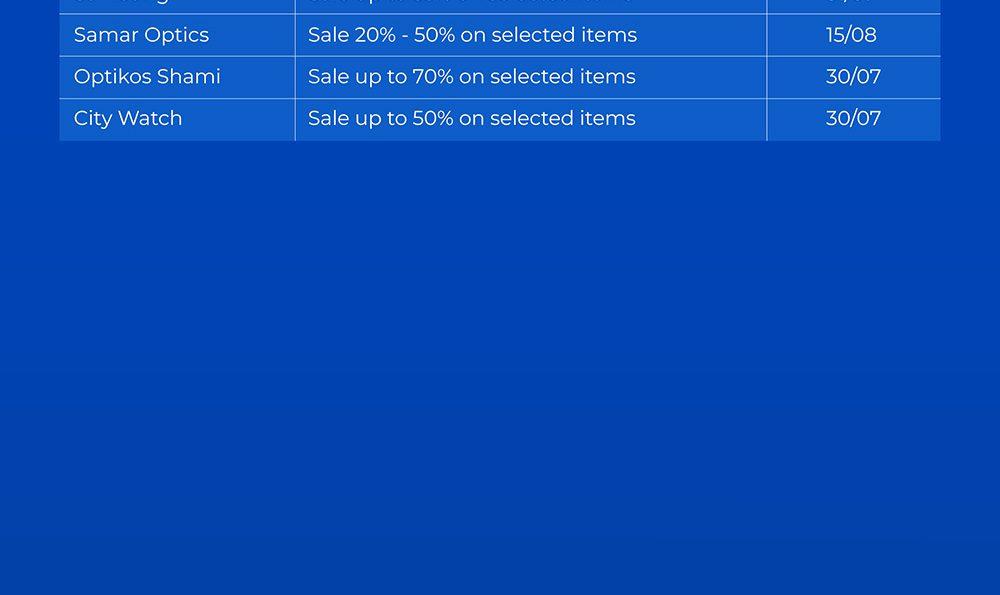Click the word "Shami" in Optikos Shami
The image size is (1000, 595).
[x=189, y=77]
